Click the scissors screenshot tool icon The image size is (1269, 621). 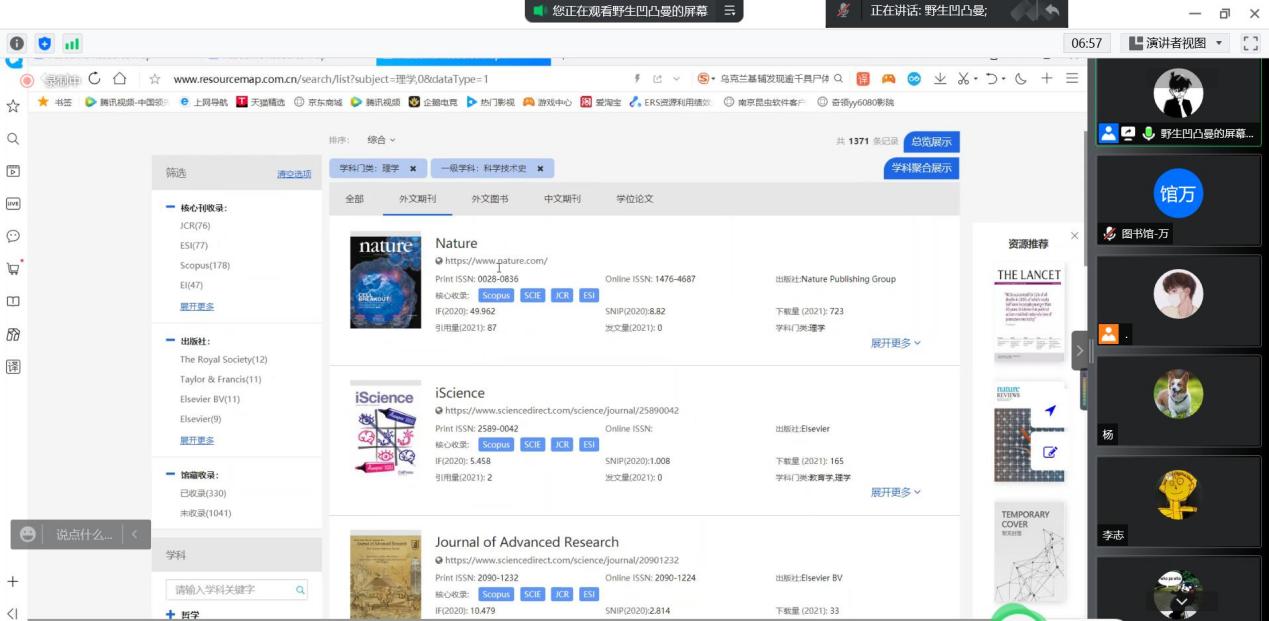pos(964,79)
